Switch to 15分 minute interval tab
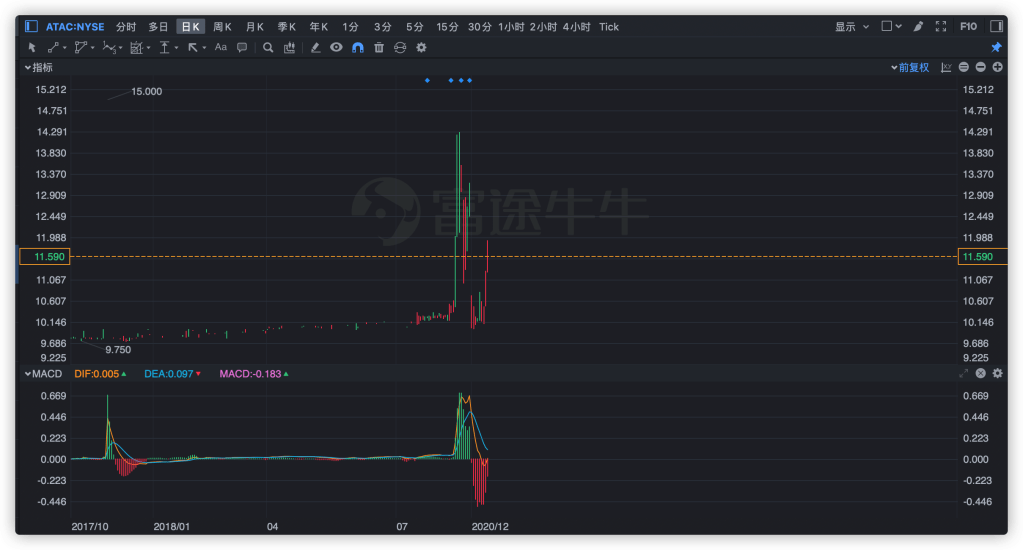Viewport: 1023px width, 550px height. (447, 27)
